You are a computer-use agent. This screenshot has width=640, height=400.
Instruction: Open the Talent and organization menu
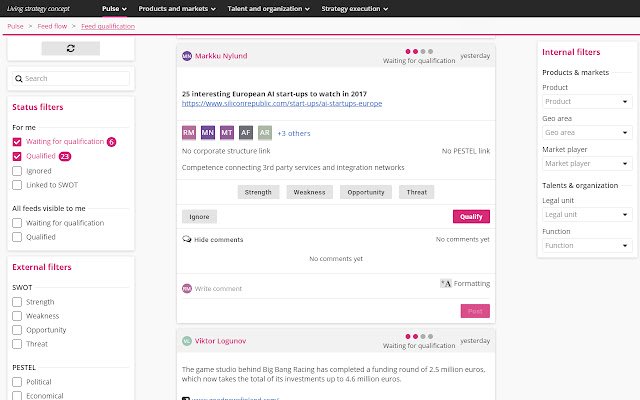269,9
